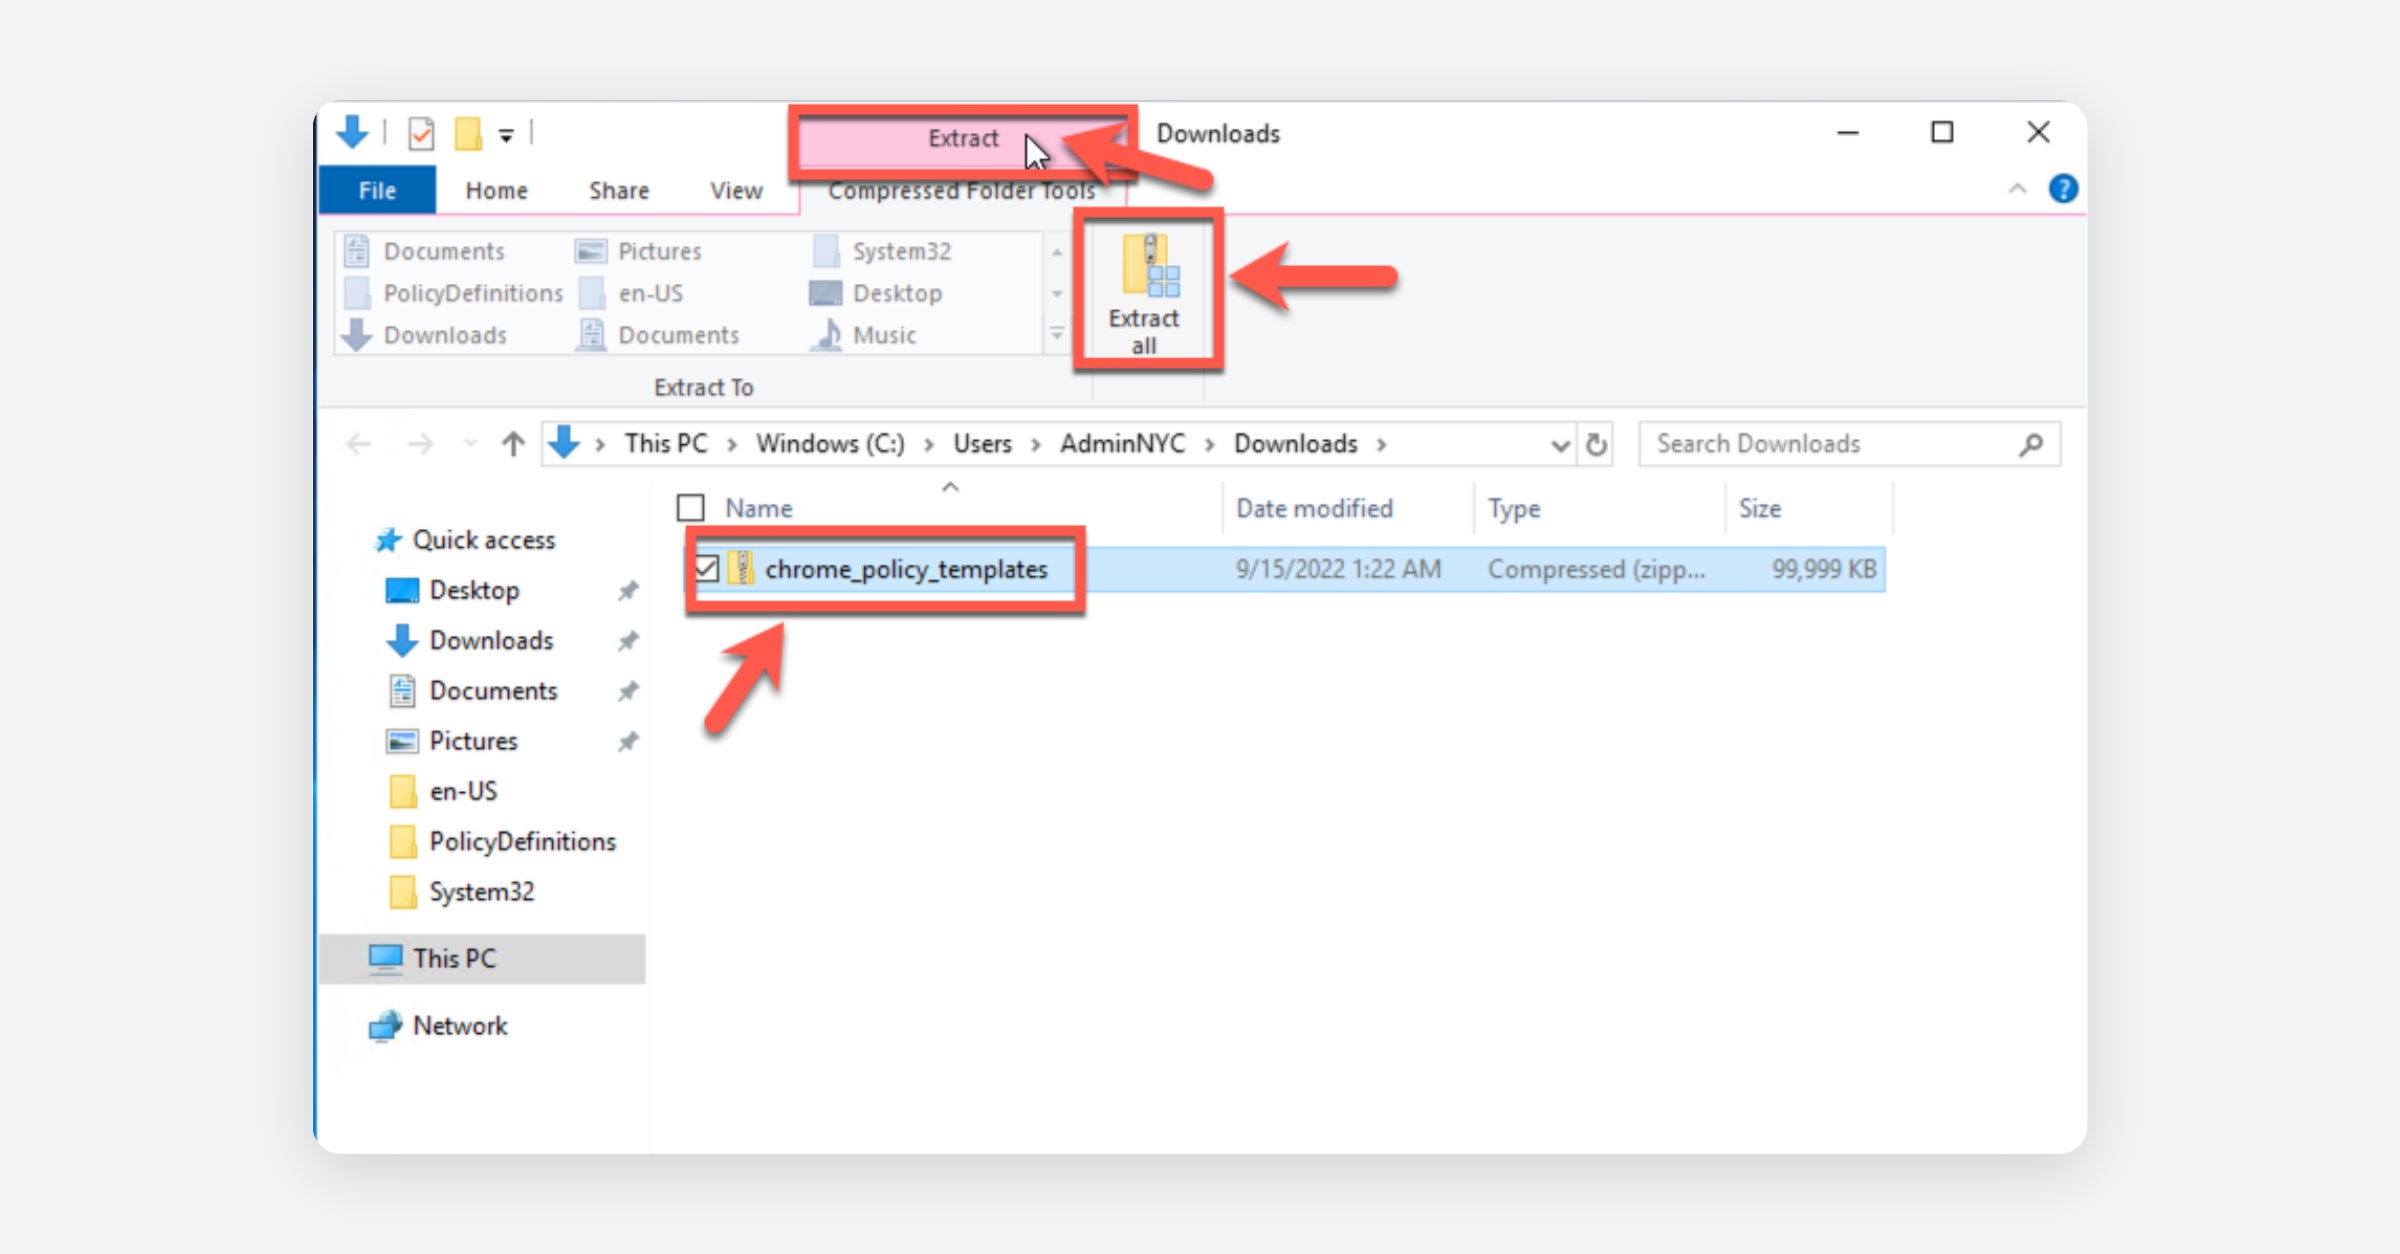Uncheck the chrome_policy_templates file checkbox

(x=707, y=569)
